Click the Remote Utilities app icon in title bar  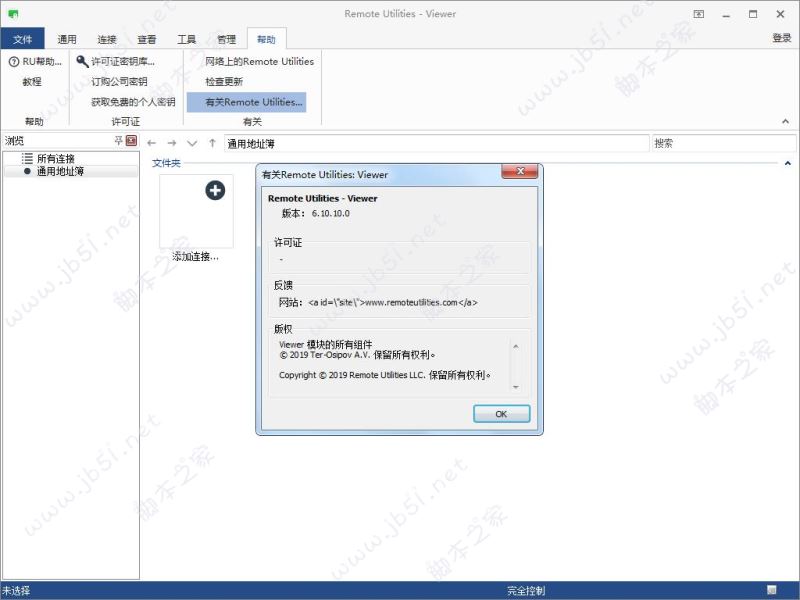(x=13, y=14)
